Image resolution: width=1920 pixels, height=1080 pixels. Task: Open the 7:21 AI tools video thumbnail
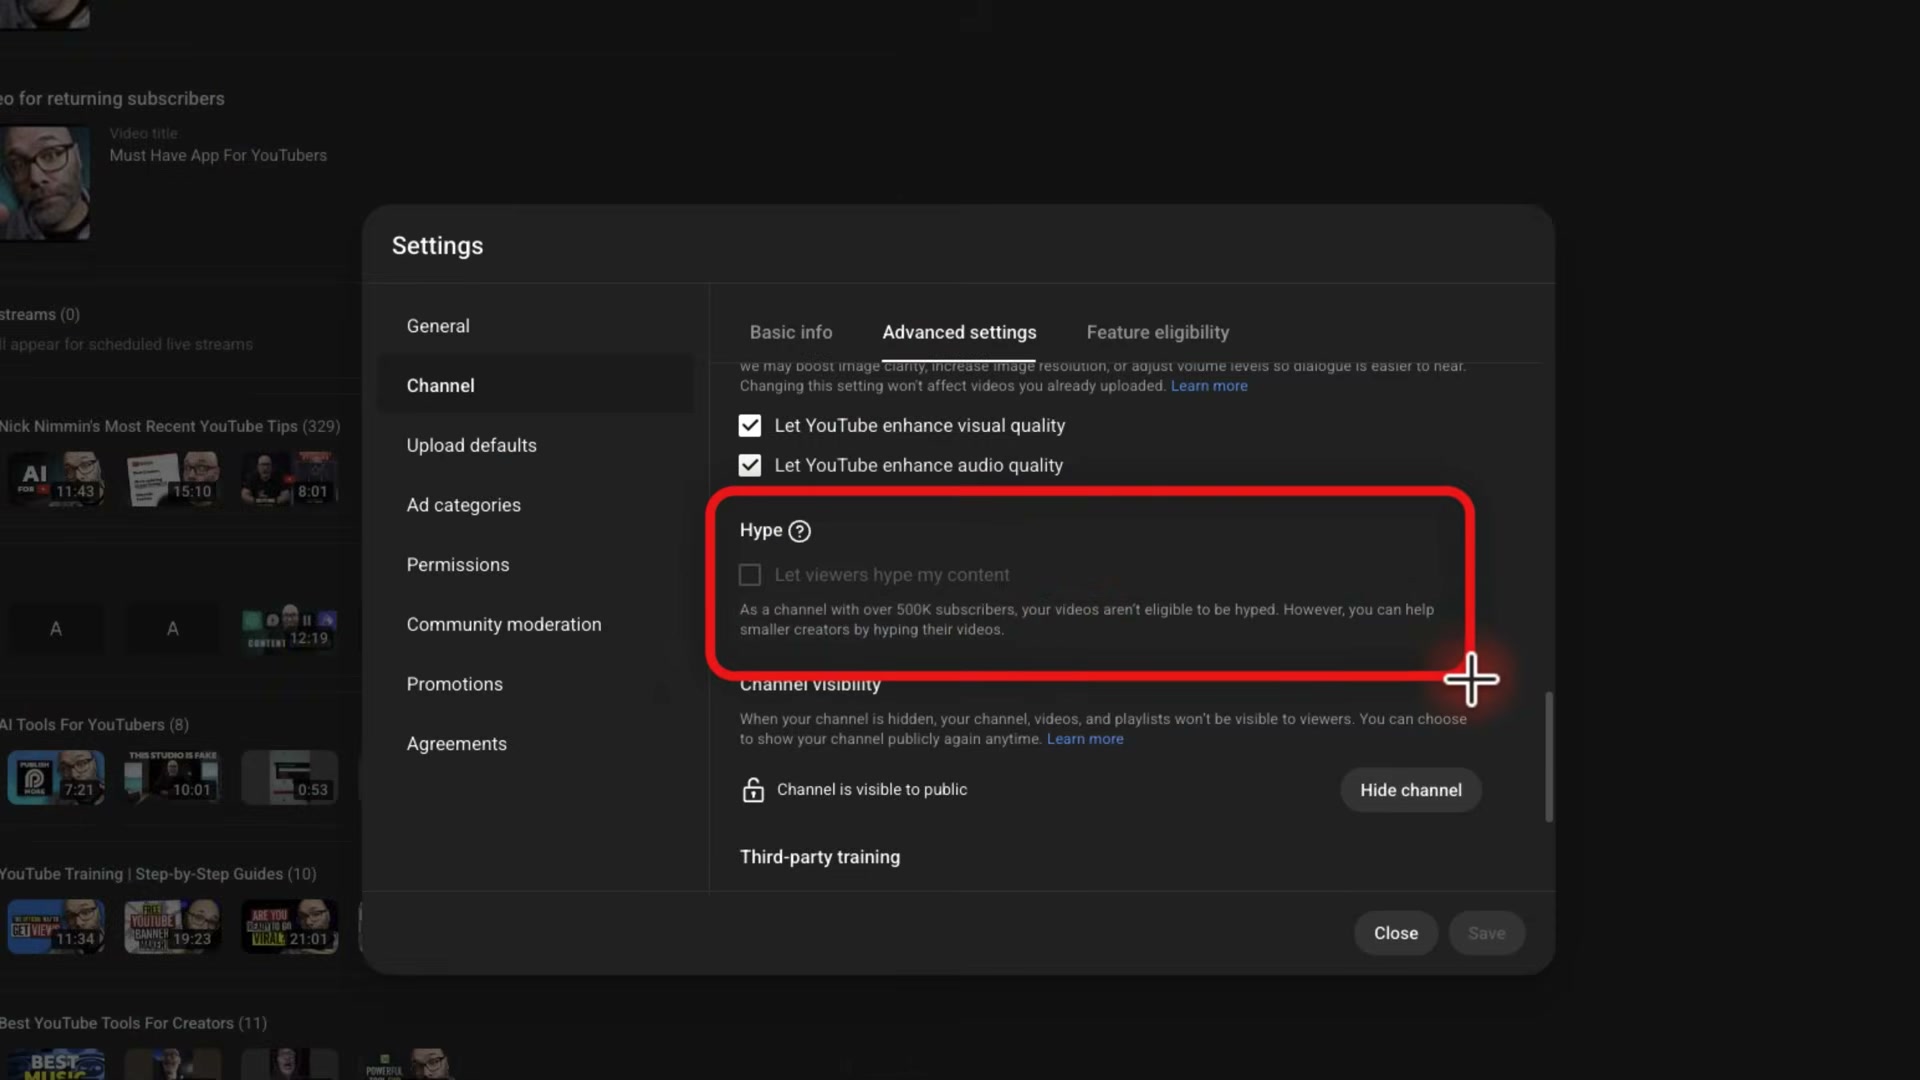click(55, 777)
